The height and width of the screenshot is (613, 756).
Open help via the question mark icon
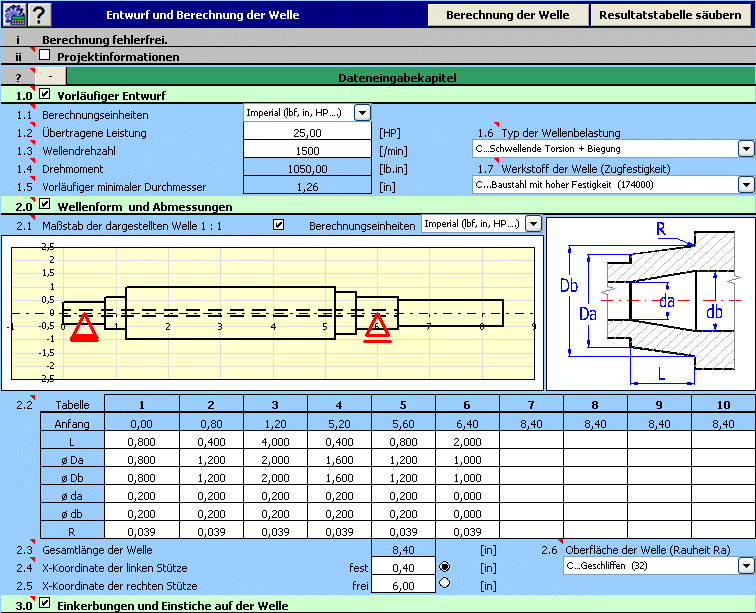point(40,14)
